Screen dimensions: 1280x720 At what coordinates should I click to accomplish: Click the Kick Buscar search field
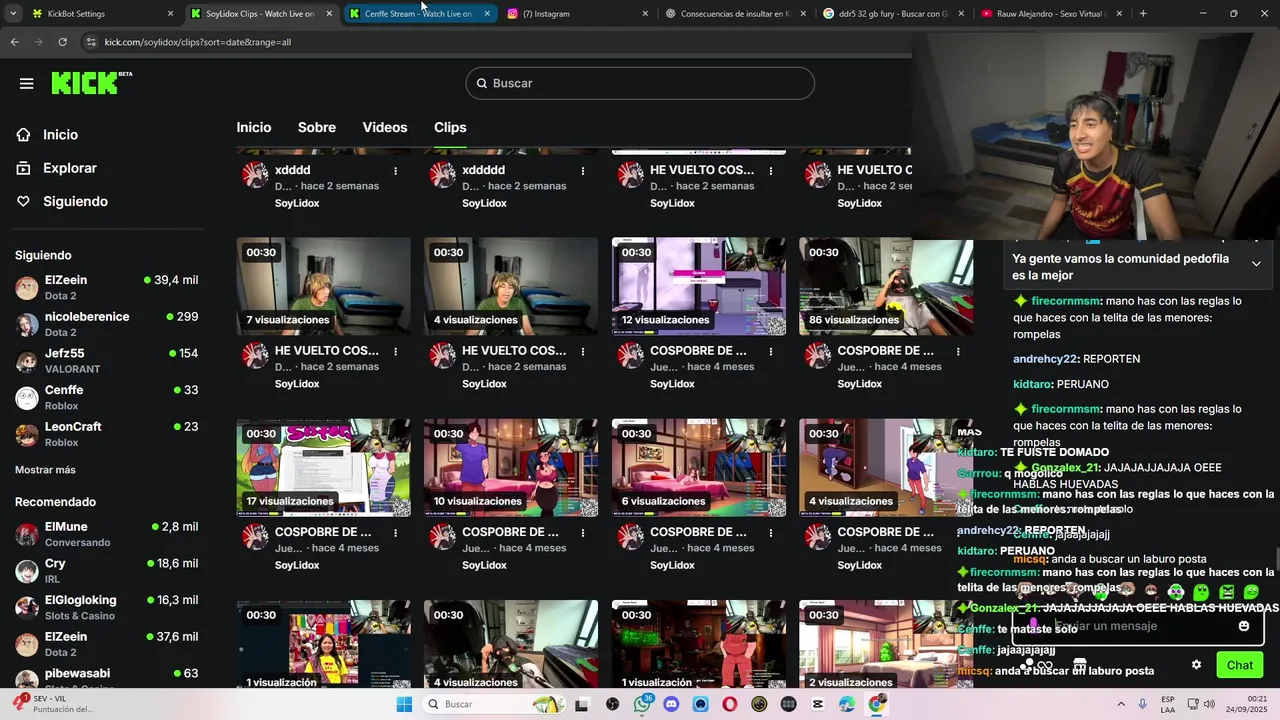(640, 83)
